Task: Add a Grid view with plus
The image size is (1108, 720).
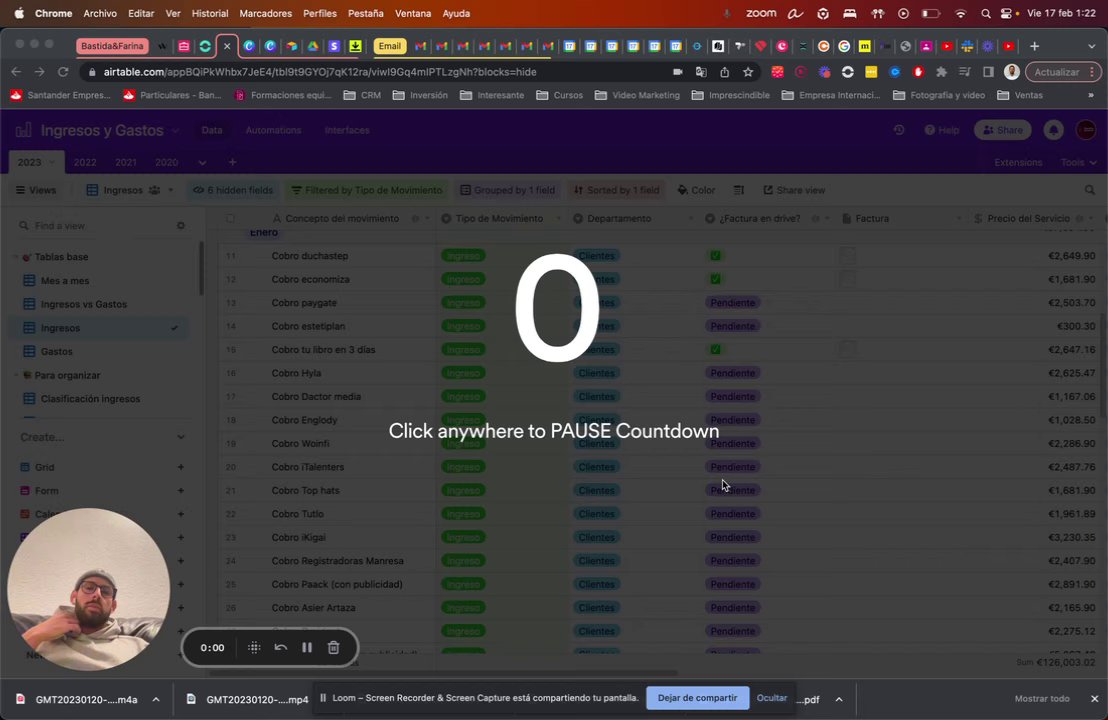Action: (181, 467)
